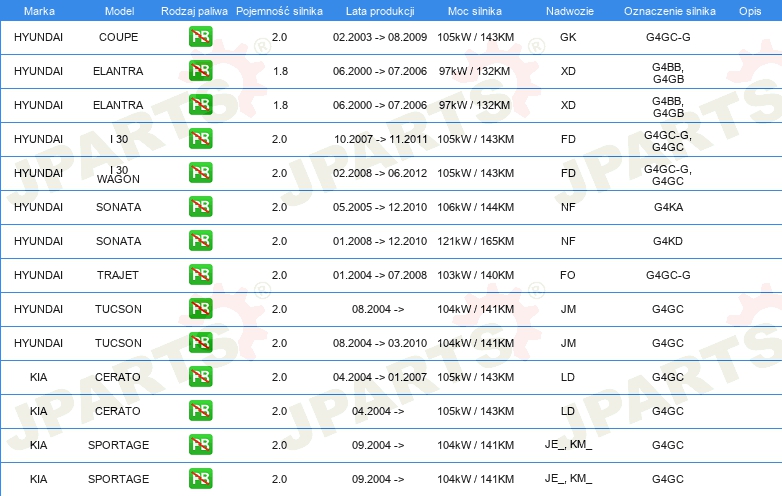Click fuel icon for I 30 made 10.2007–11.2011
The image size is (782, 496).
(200, 139)
